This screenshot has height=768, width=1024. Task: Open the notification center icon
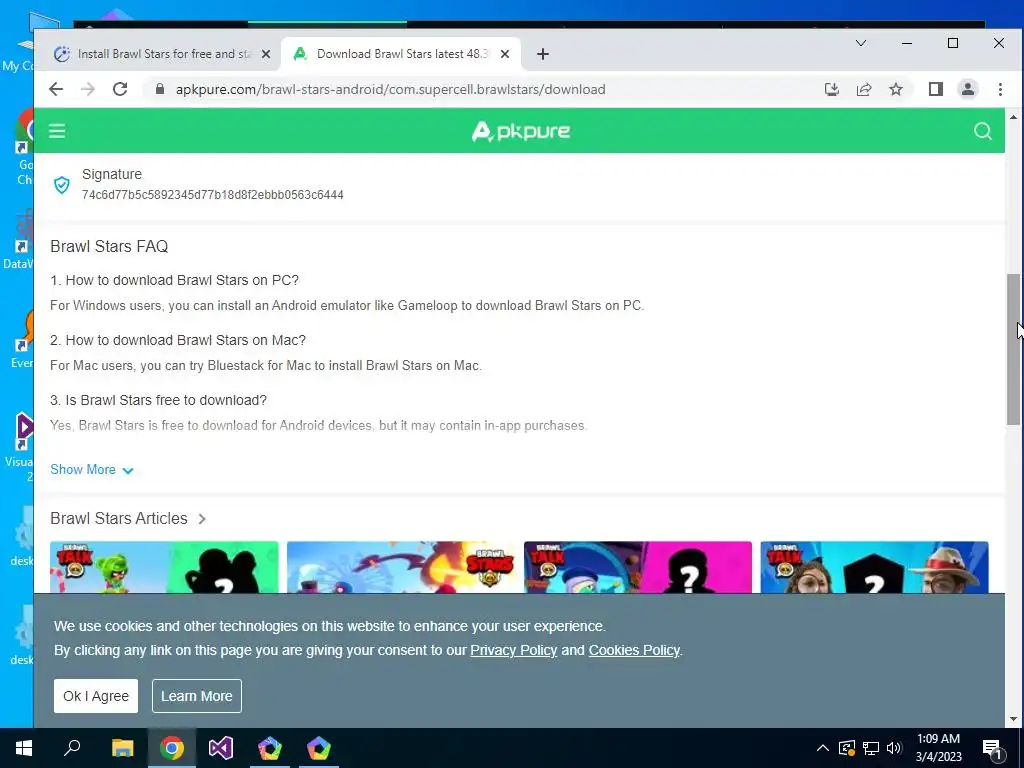pos(992,749)
